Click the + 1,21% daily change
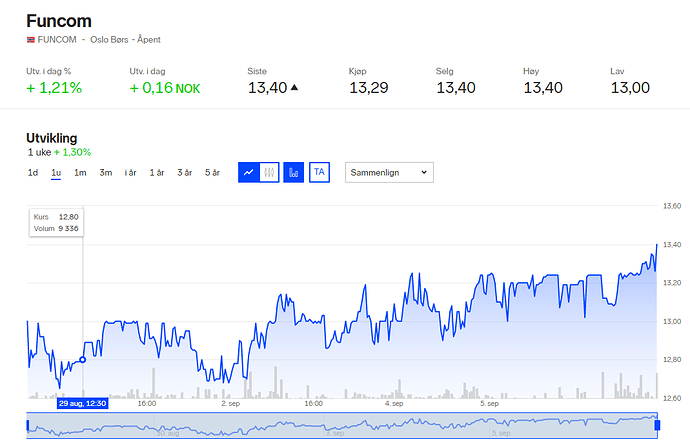This screenshot has width=690, height=444. tap(54, 88)
